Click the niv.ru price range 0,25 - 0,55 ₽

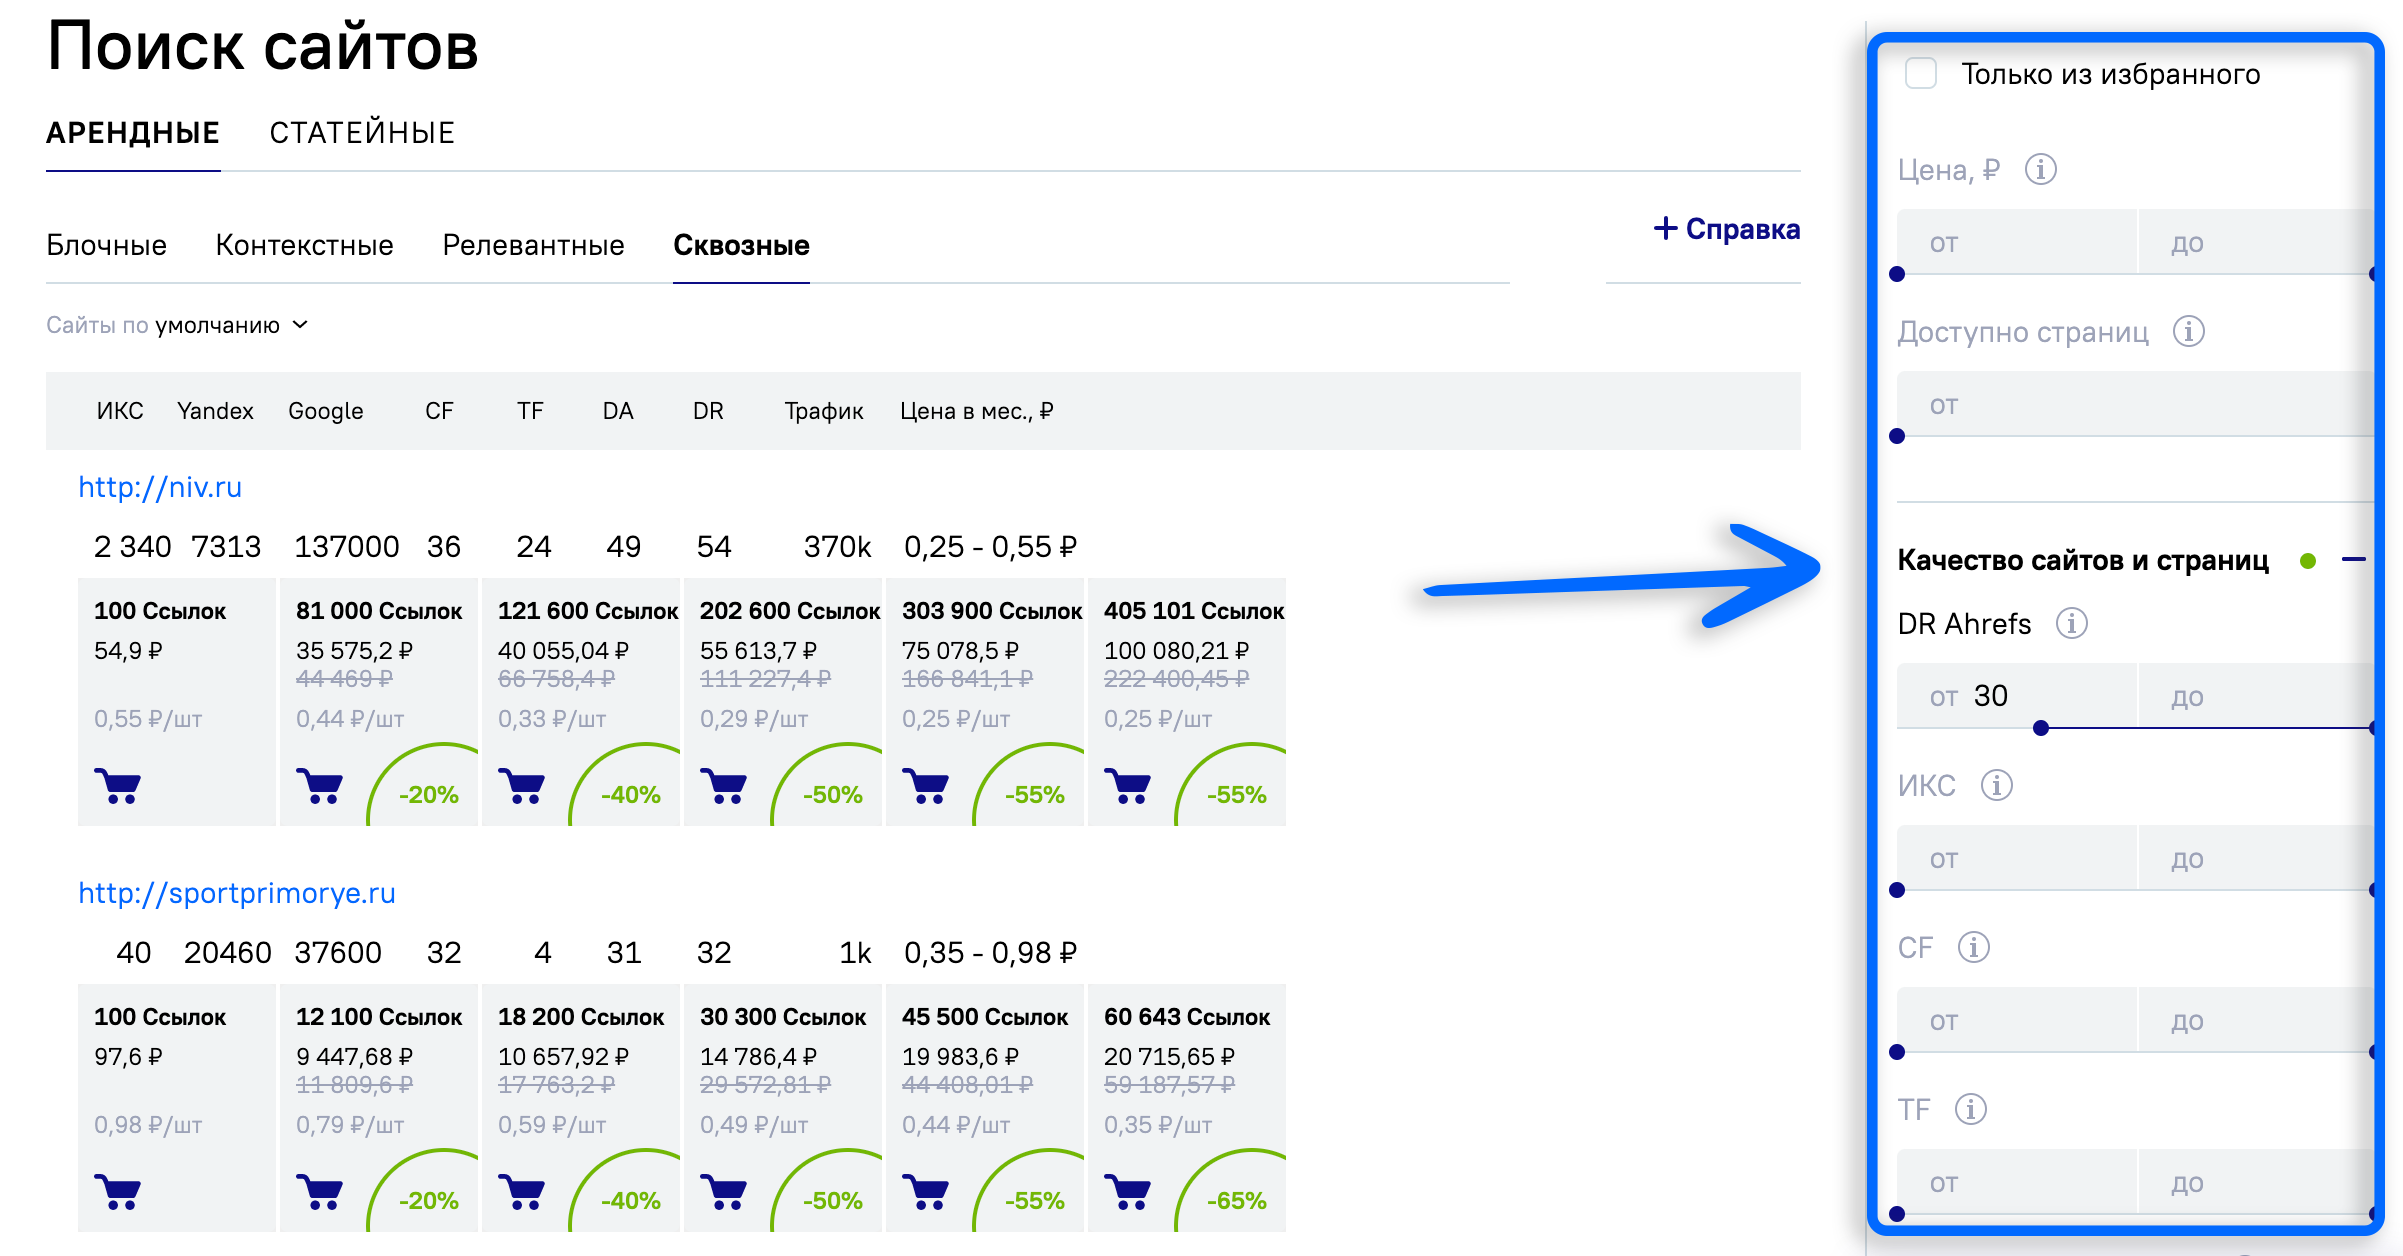tap(990, 547)
